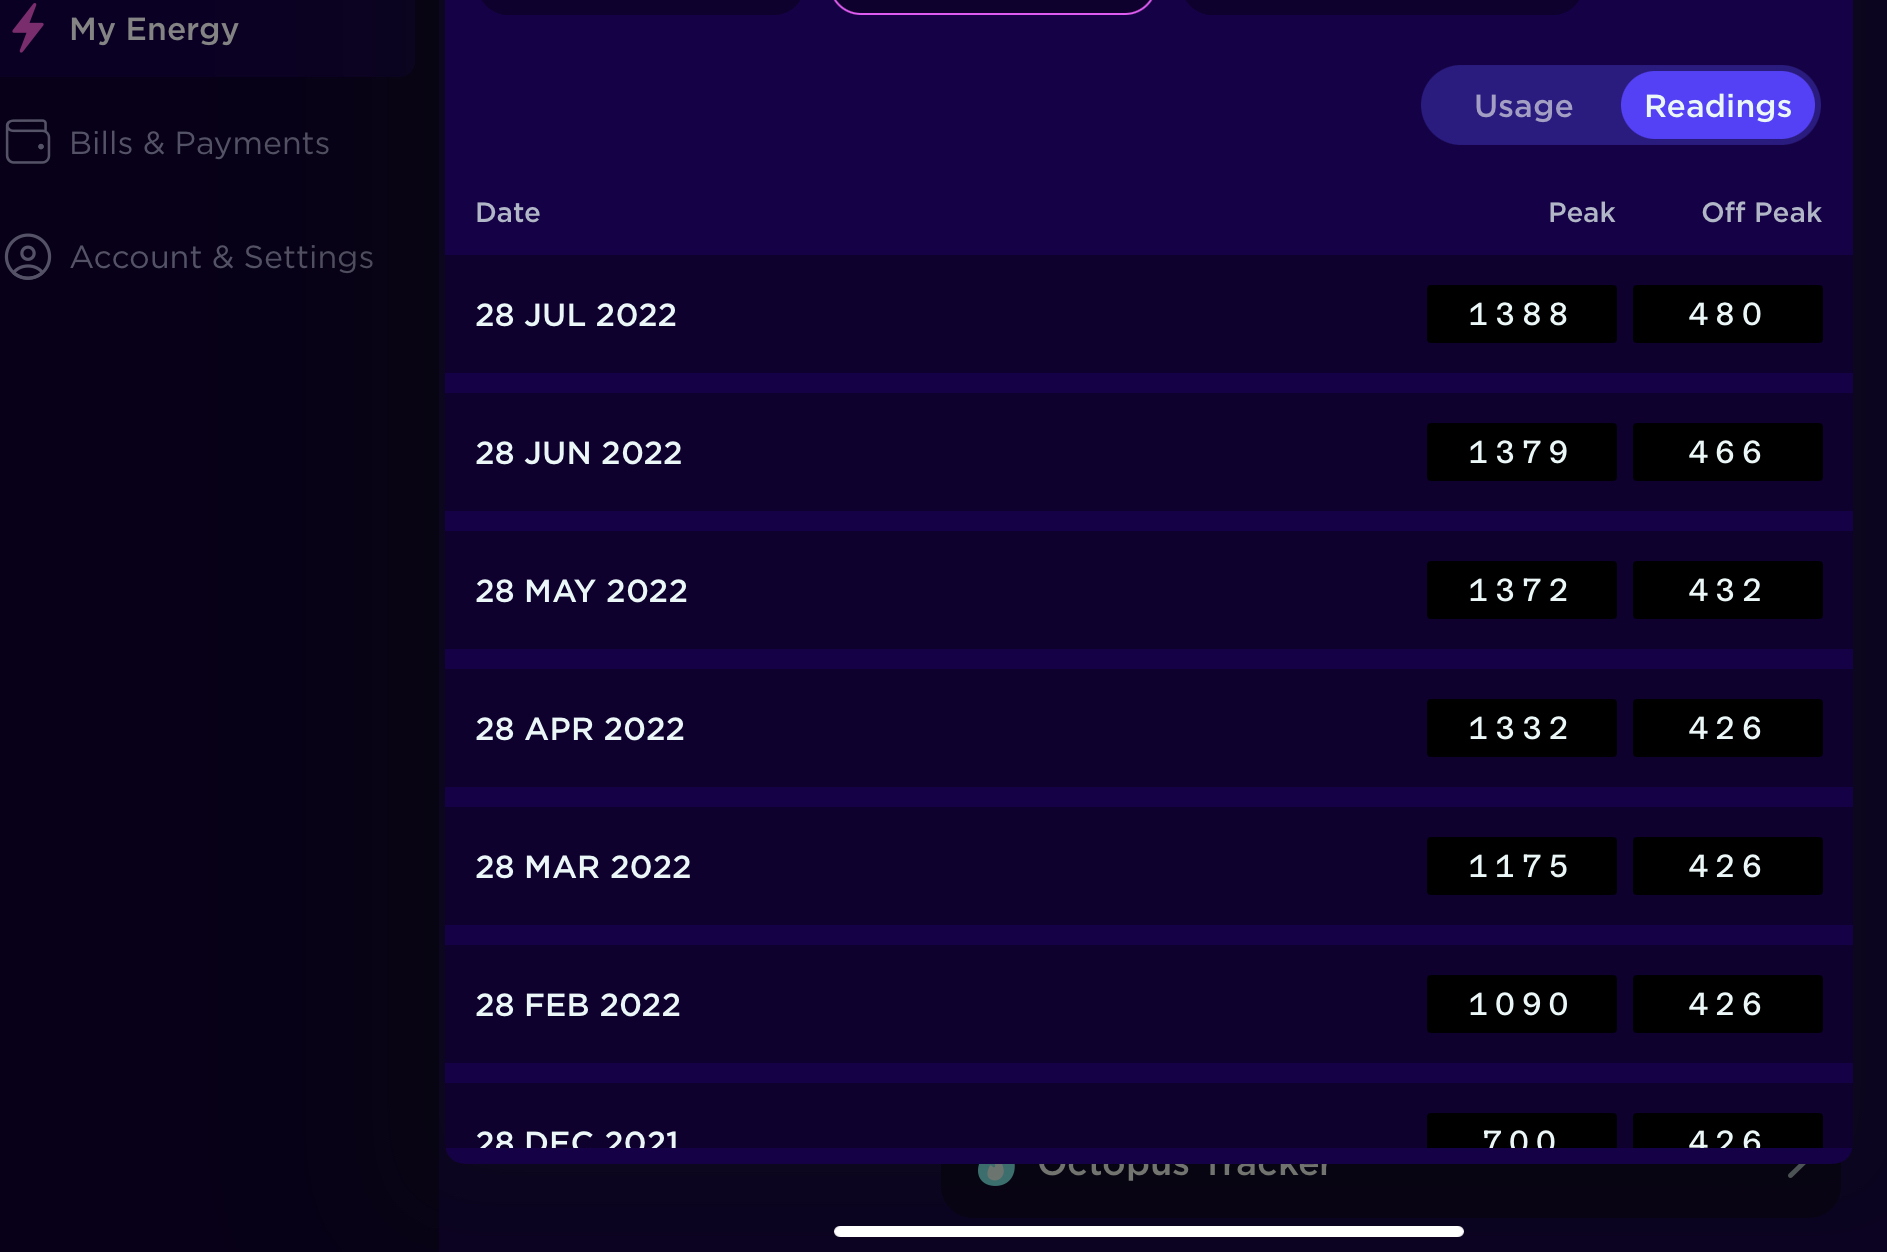Click the Peak column header

1581,212
